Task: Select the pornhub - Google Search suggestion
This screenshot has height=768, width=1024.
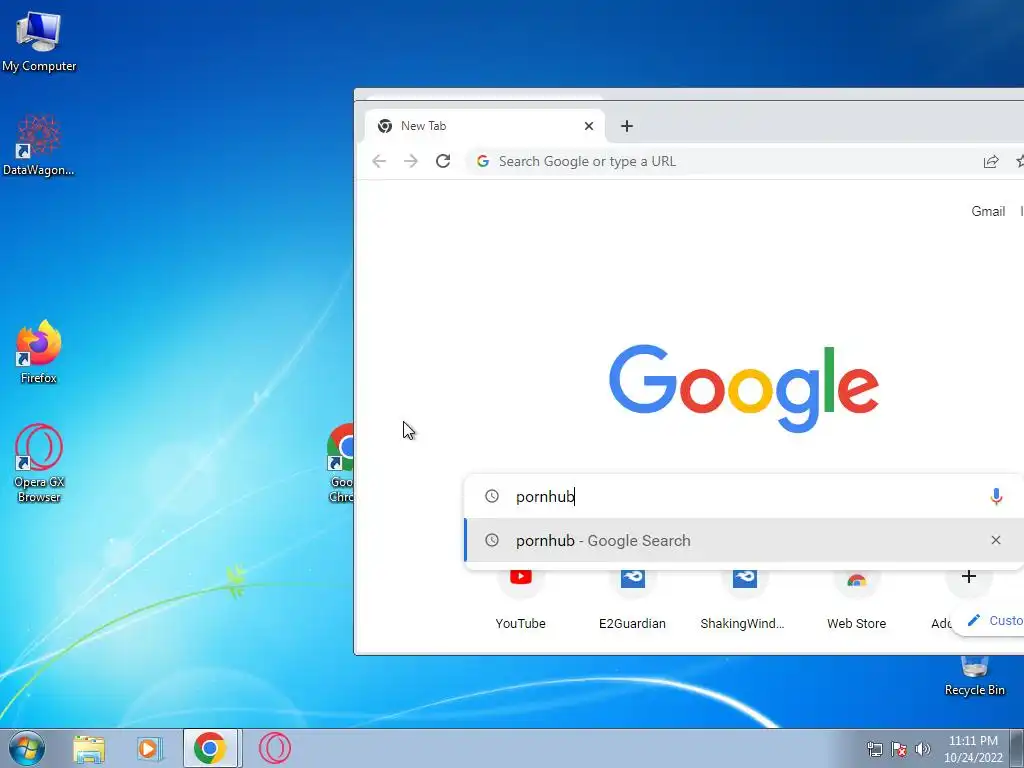Action: (x=744, y=540)
